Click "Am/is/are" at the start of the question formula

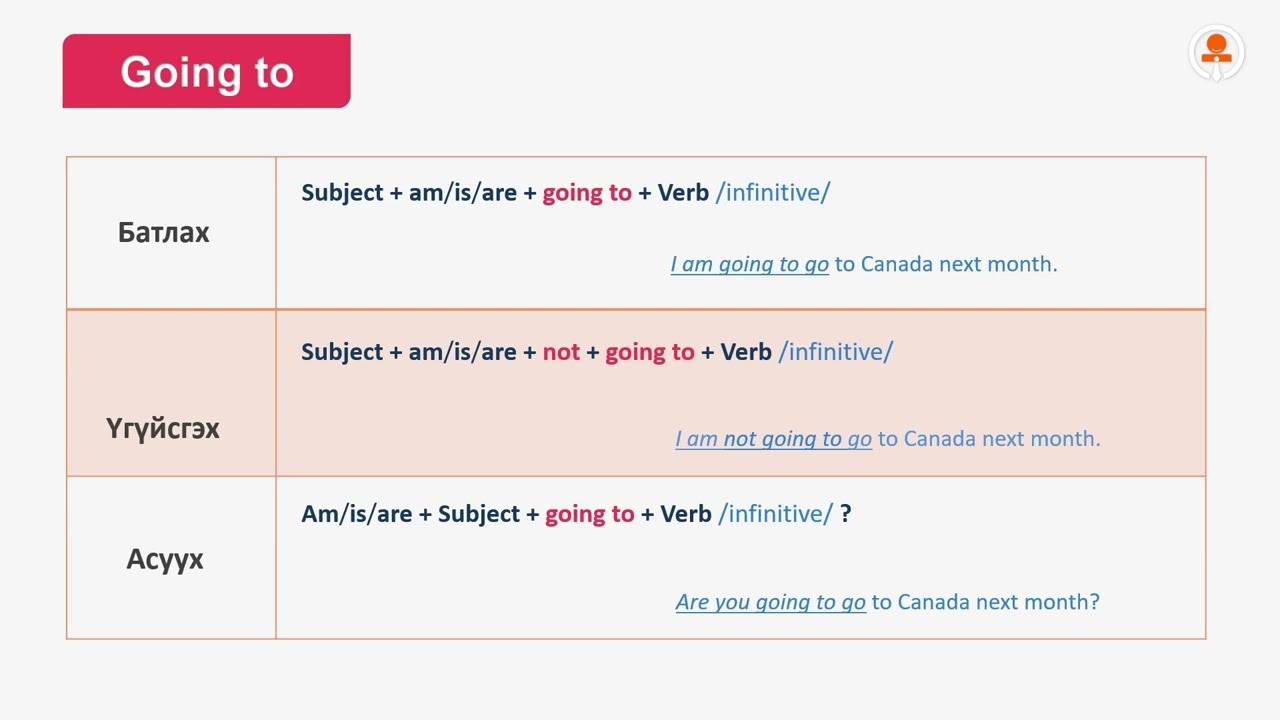[x=356, y=514]
